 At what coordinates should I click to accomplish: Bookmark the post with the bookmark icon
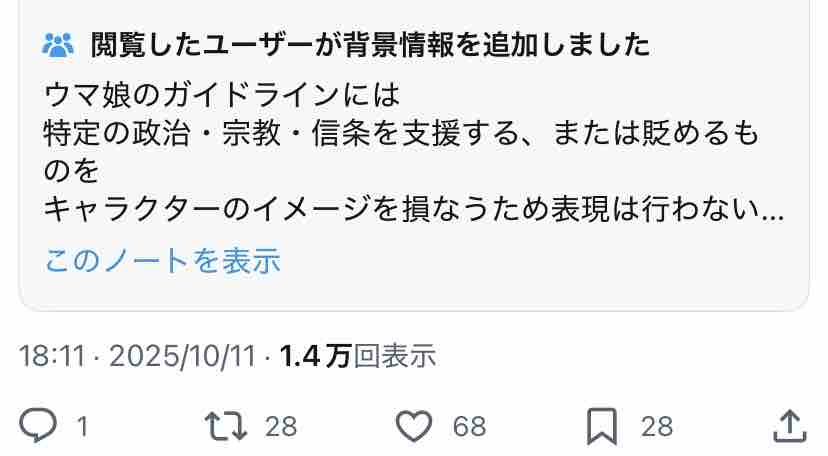pos(602,426)
